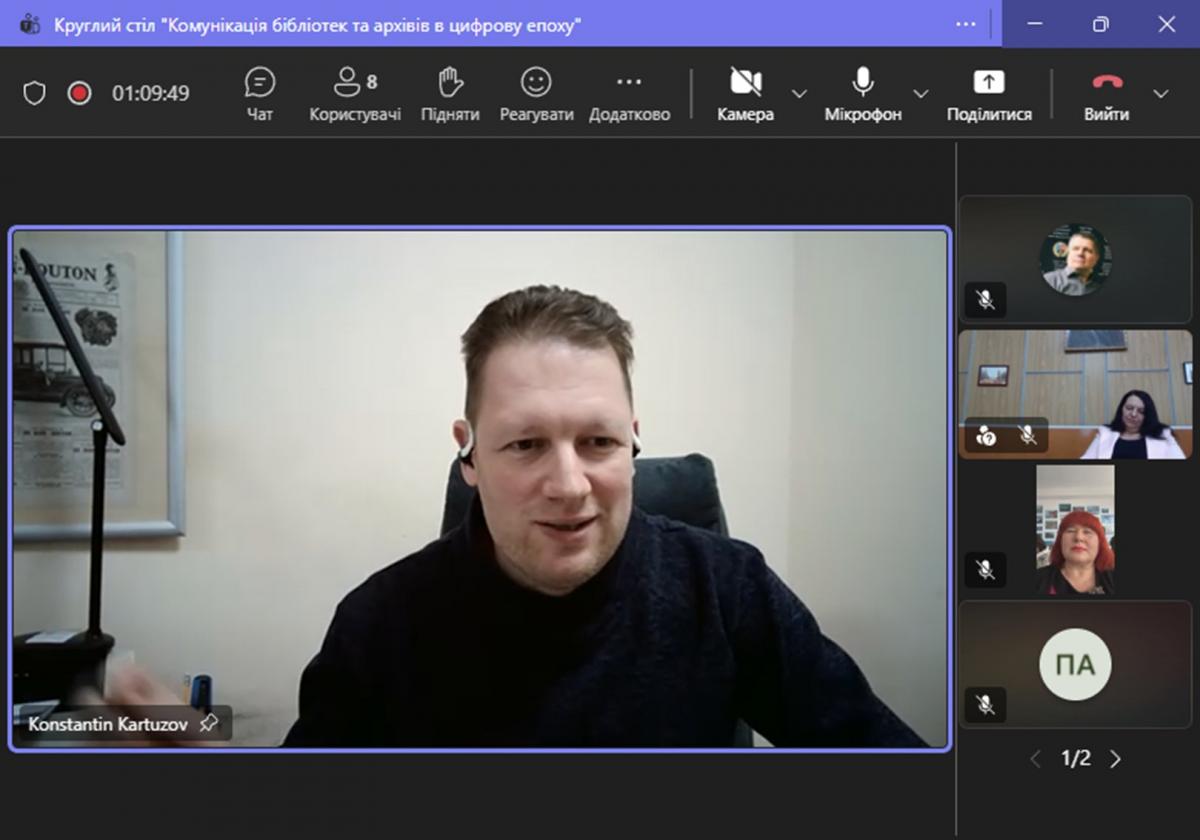This screenshot has width=1200, height=840.
Task: Raise hand with Підняти icon
Action: (x=449, y=94)
